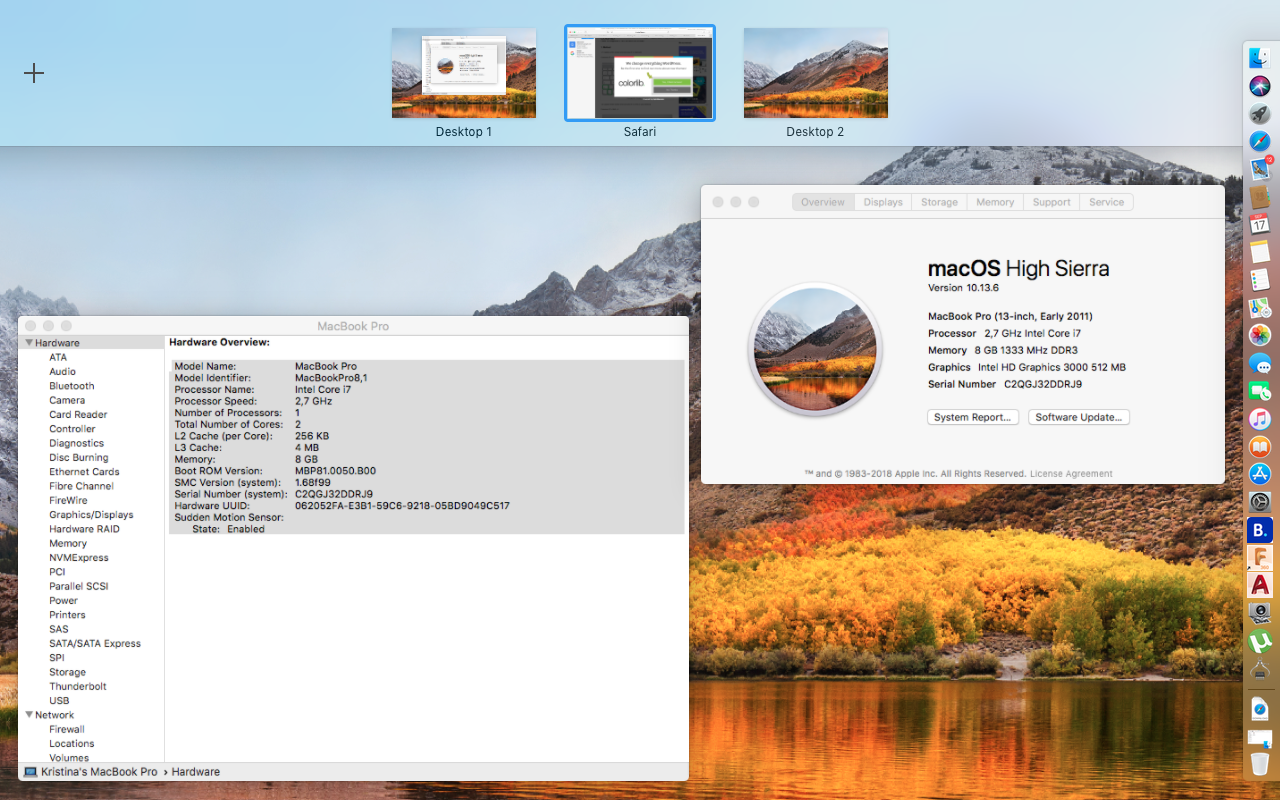
Task: Select Graphics/Displays entry
Action: [91, 515]
